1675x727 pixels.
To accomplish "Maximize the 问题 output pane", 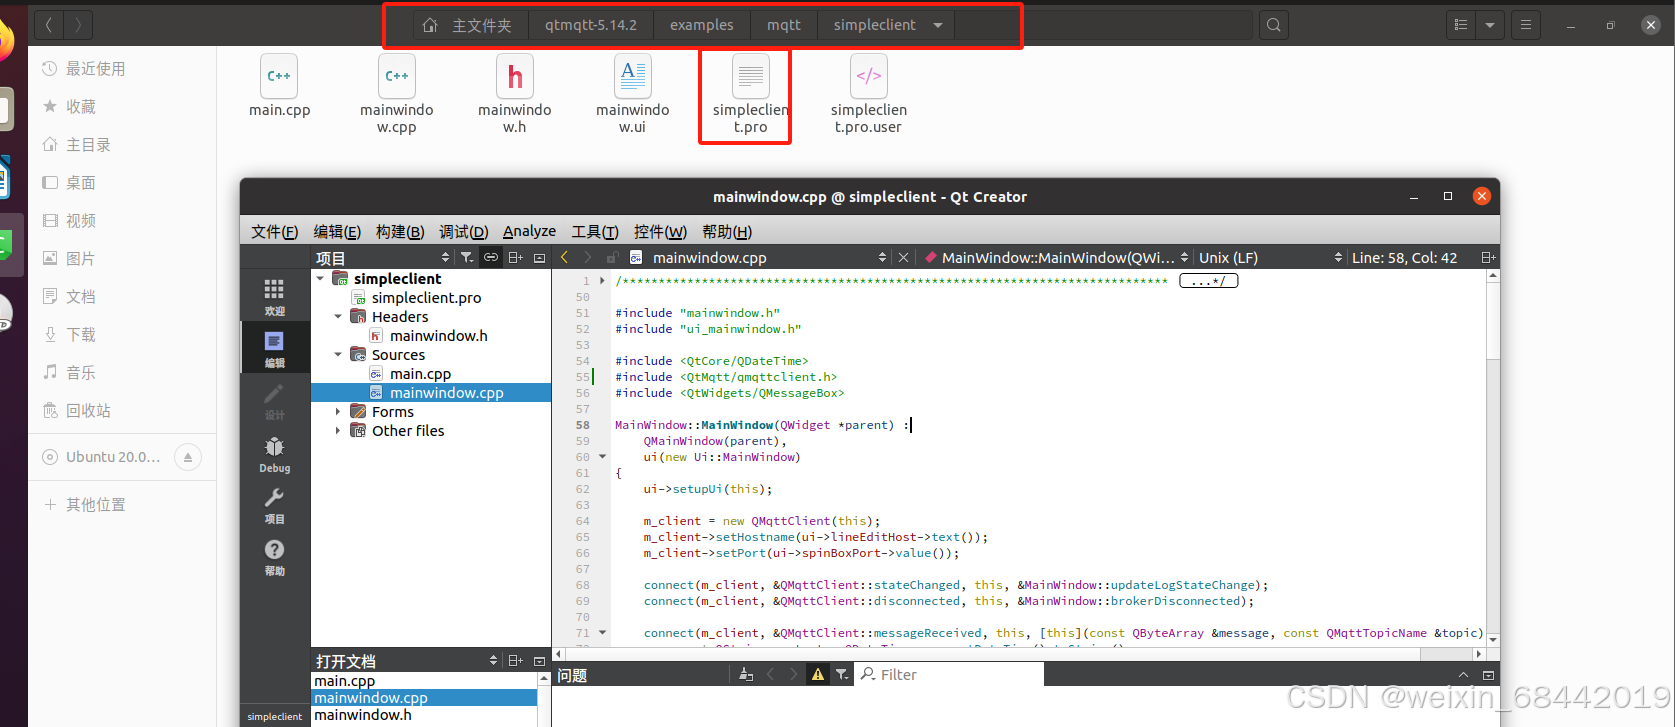I will pos(1464,675).
